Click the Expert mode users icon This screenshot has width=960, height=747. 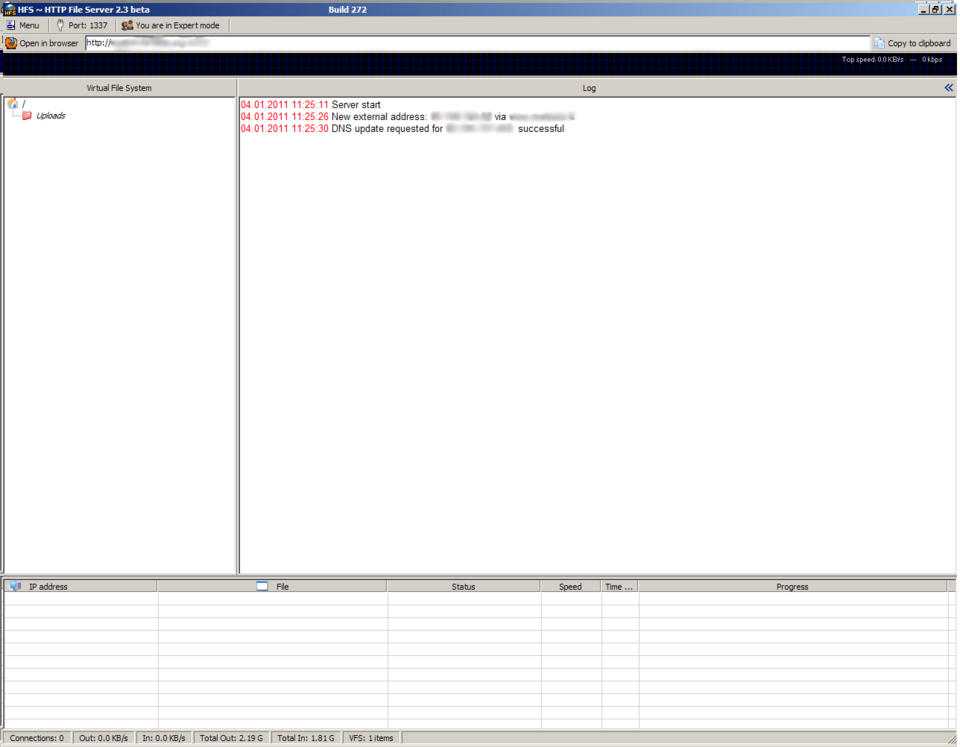coord(127,25)
